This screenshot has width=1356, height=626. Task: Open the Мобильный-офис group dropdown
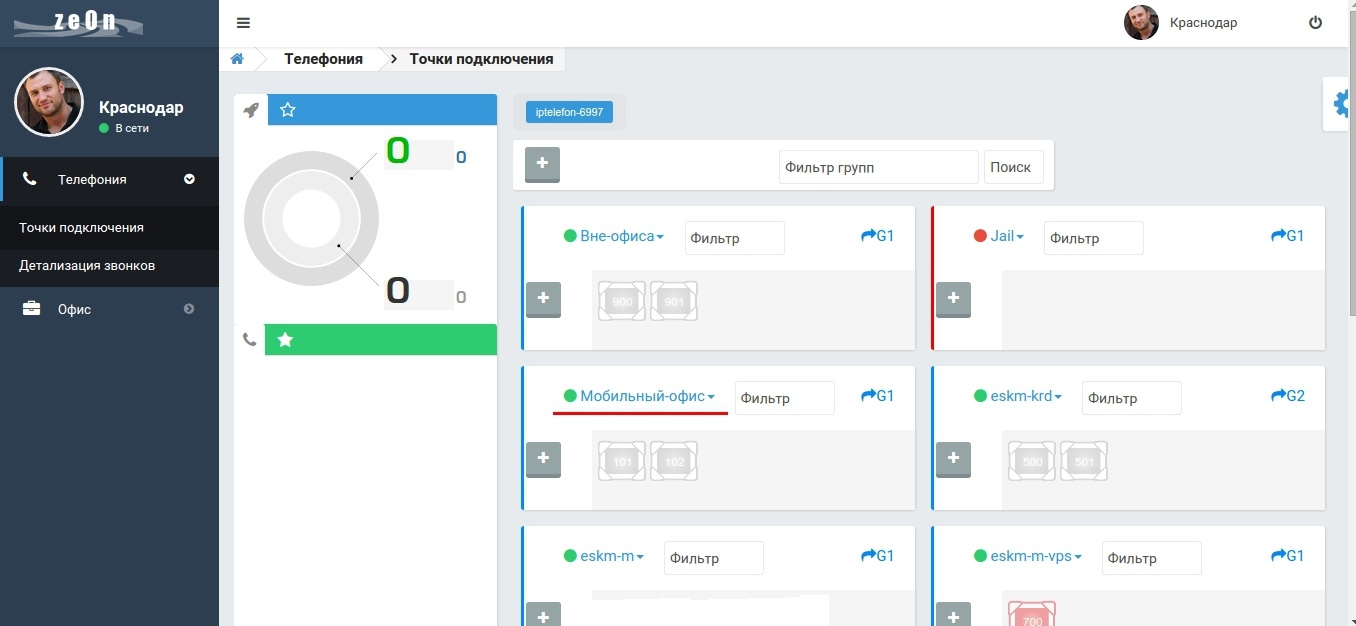coord(640,396)
